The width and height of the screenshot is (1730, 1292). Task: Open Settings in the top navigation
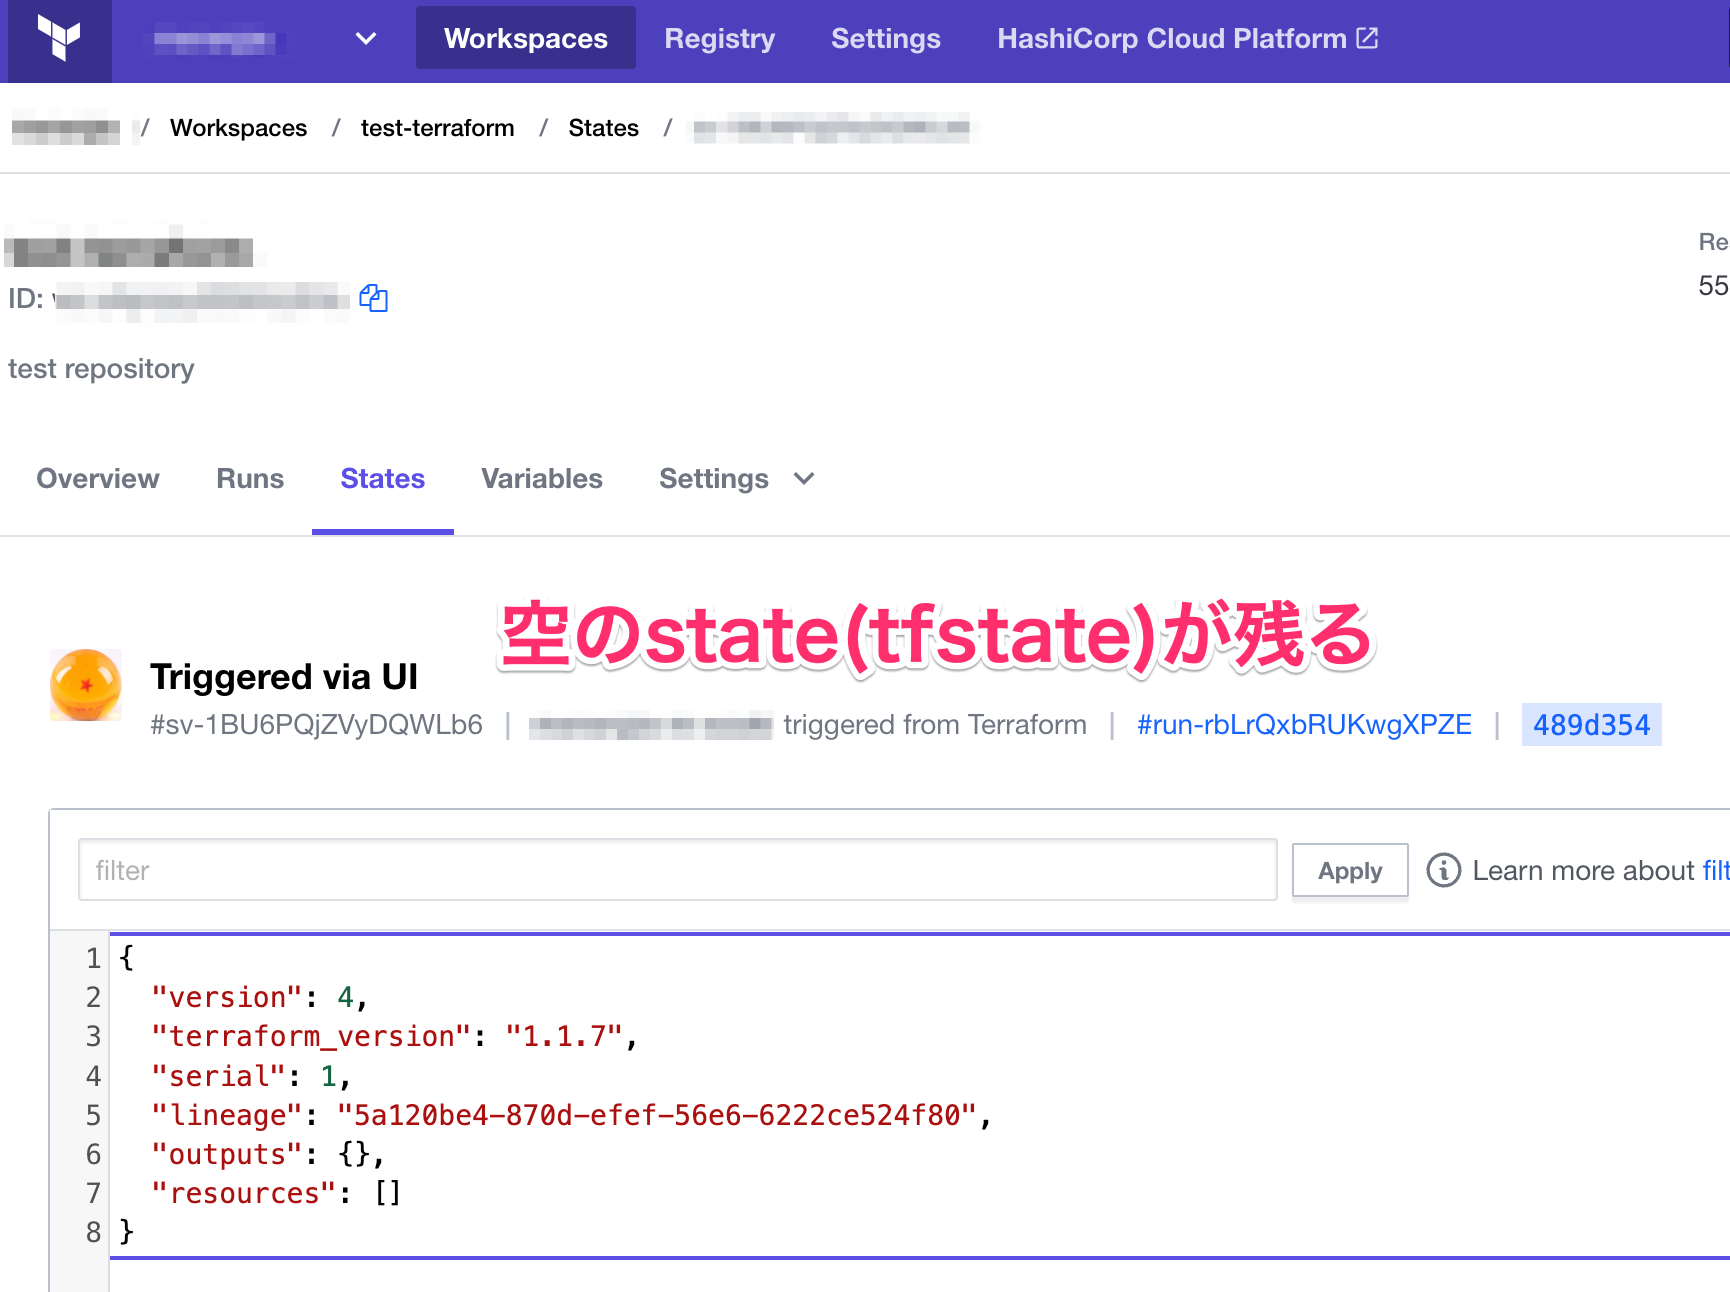pos(886,38)
